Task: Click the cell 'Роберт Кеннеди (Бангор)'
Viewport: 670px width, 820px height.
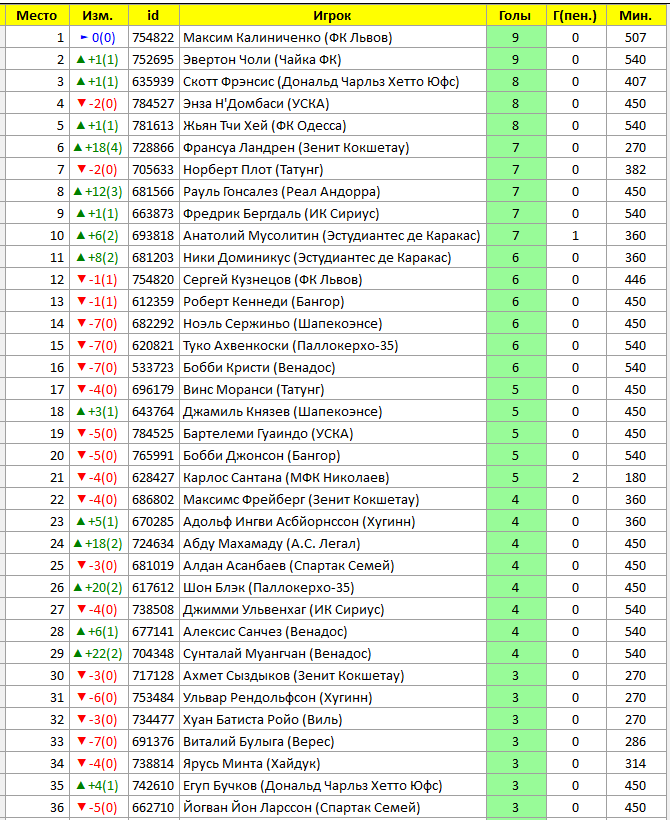Action: click(333, 302)
